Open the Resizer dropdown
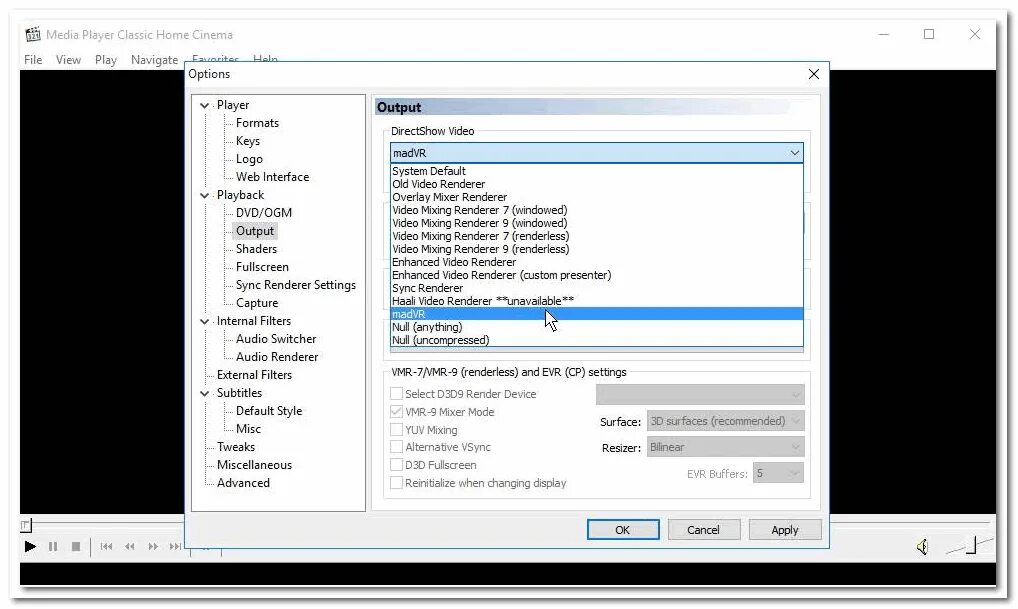 tap(725, 447)
